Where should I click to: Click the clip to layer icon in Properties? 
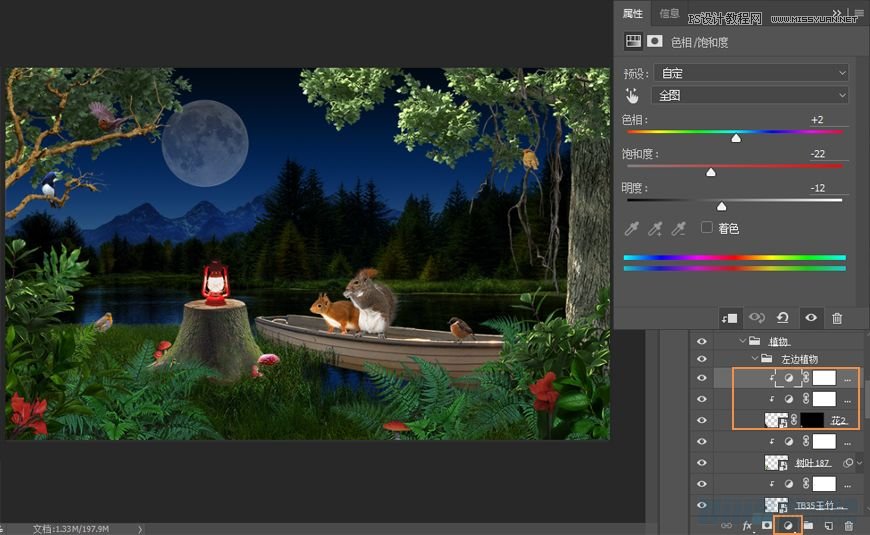coord(730,317)
